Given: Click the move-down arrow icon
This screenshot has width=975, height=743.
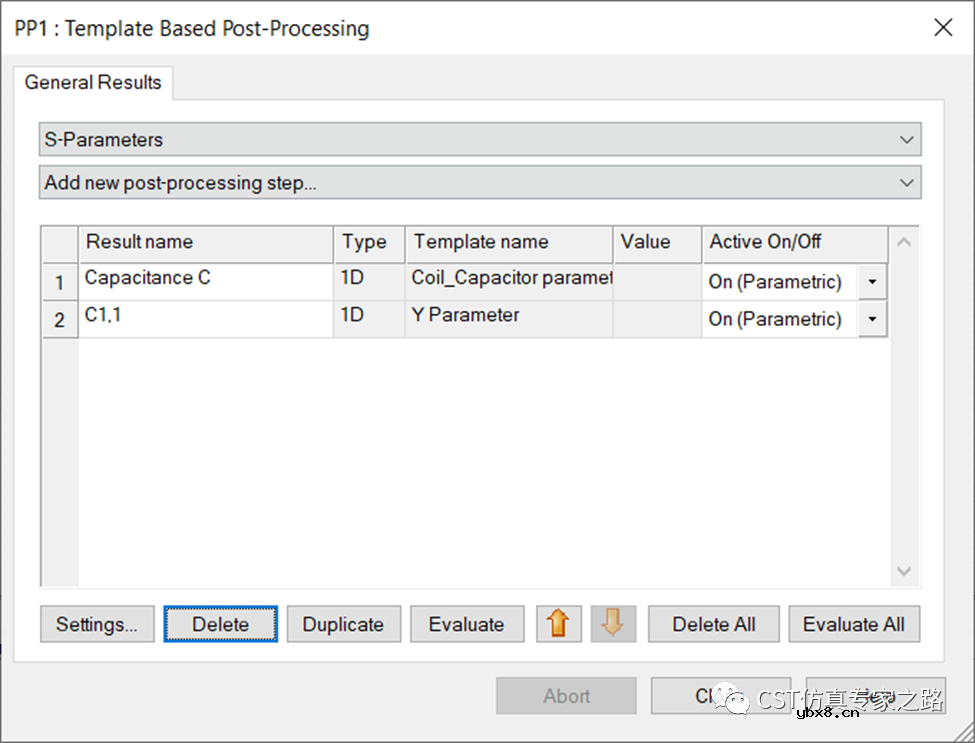Looking at the screenshot, I should pos(613,624).
